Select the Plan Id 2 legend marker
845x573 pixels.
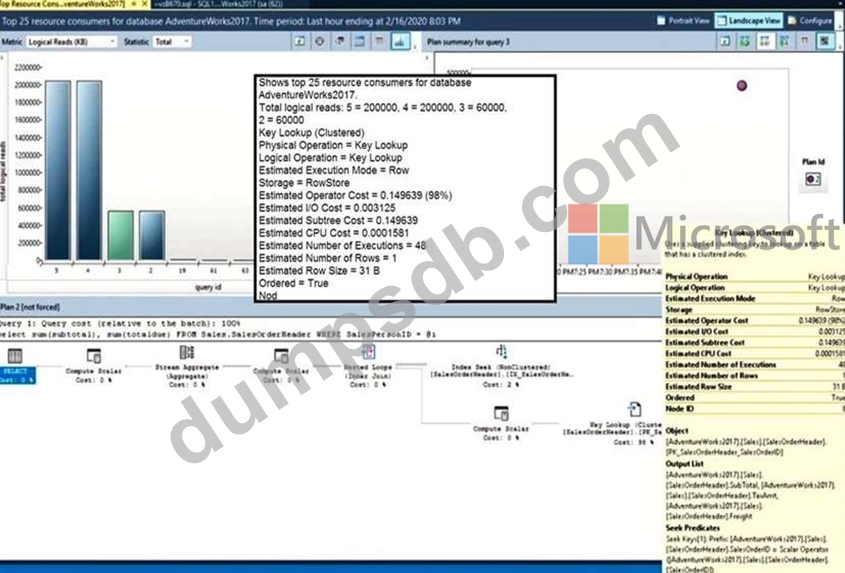coord(812,179)
